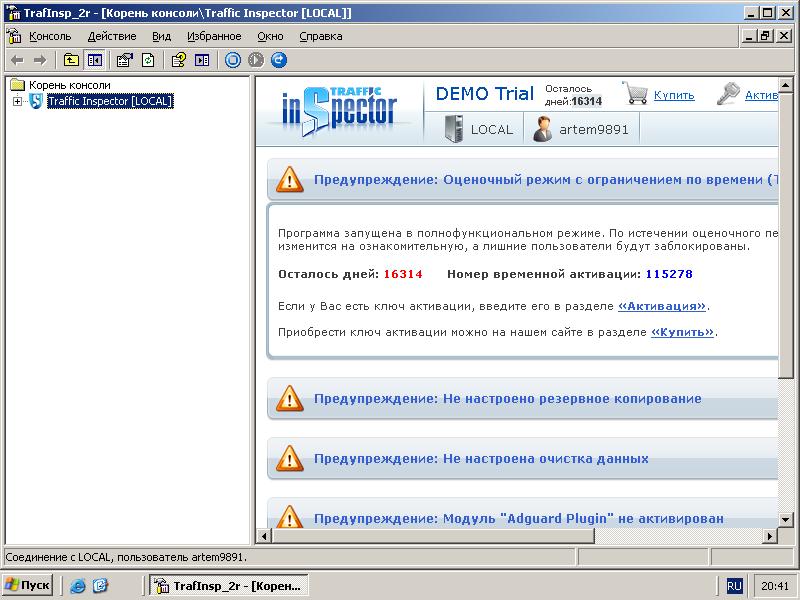This screenshot has height=600, width=800.
Task: Click the Traffic Inspector shield tree icon
Action: (36, 101)
